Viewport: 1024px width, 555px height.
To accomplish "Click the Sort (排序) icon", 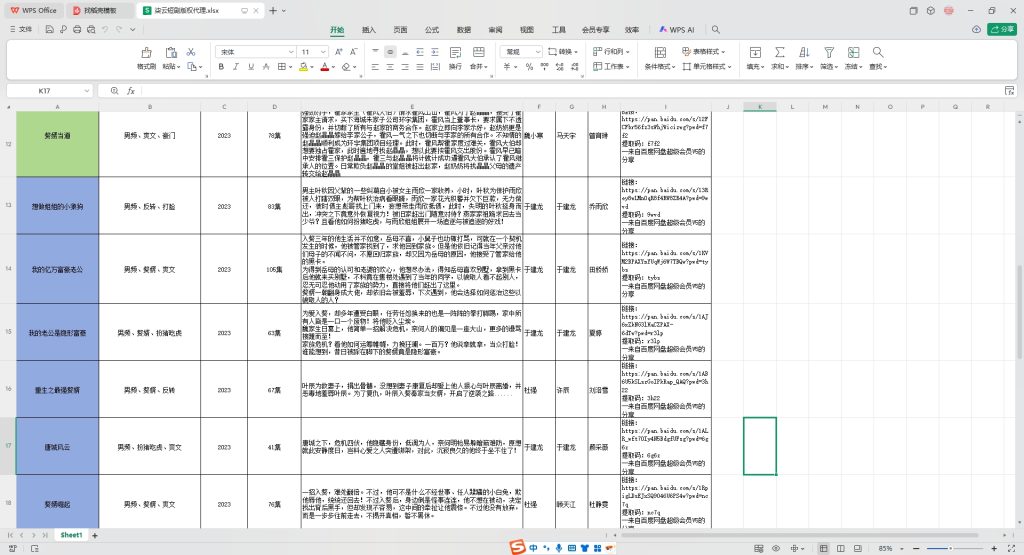I will [804, 52].
